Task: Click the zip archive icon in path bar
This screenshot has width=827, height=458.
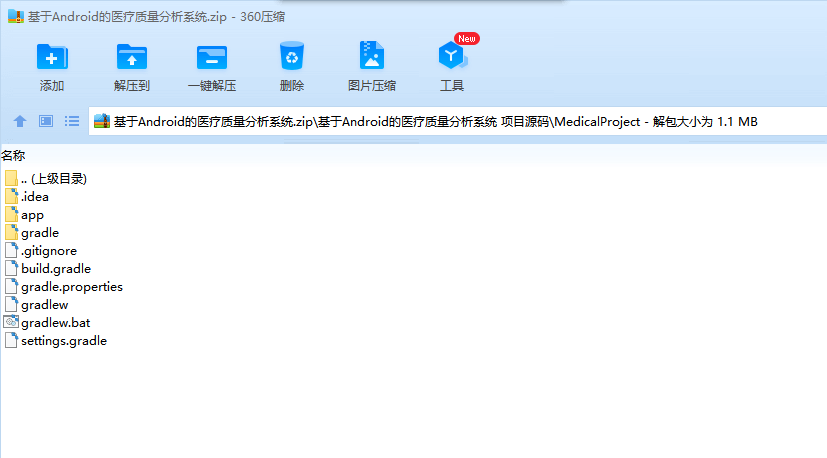Action: pyautogui.click(x=102, y=121)
